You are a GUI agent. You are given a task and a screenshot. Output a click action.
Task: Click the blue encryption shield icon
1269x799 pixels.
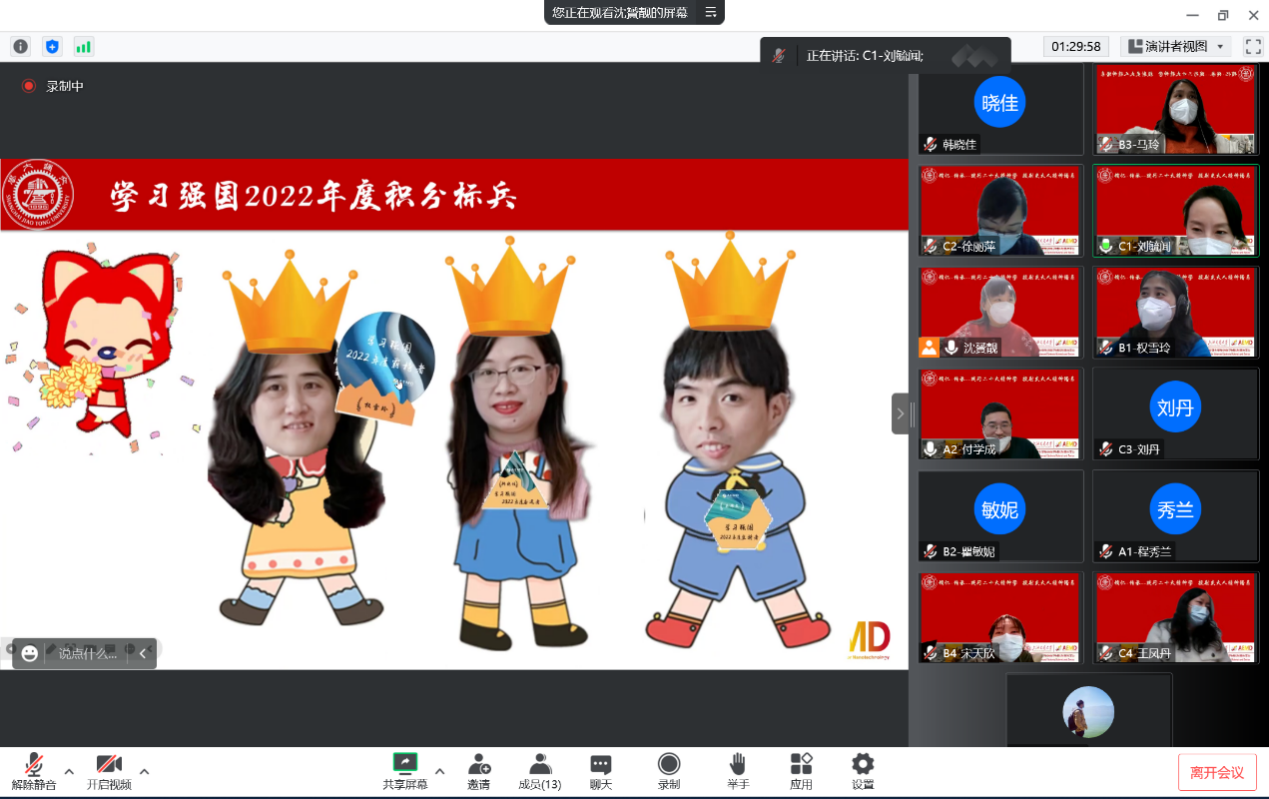tap(52, 46)
